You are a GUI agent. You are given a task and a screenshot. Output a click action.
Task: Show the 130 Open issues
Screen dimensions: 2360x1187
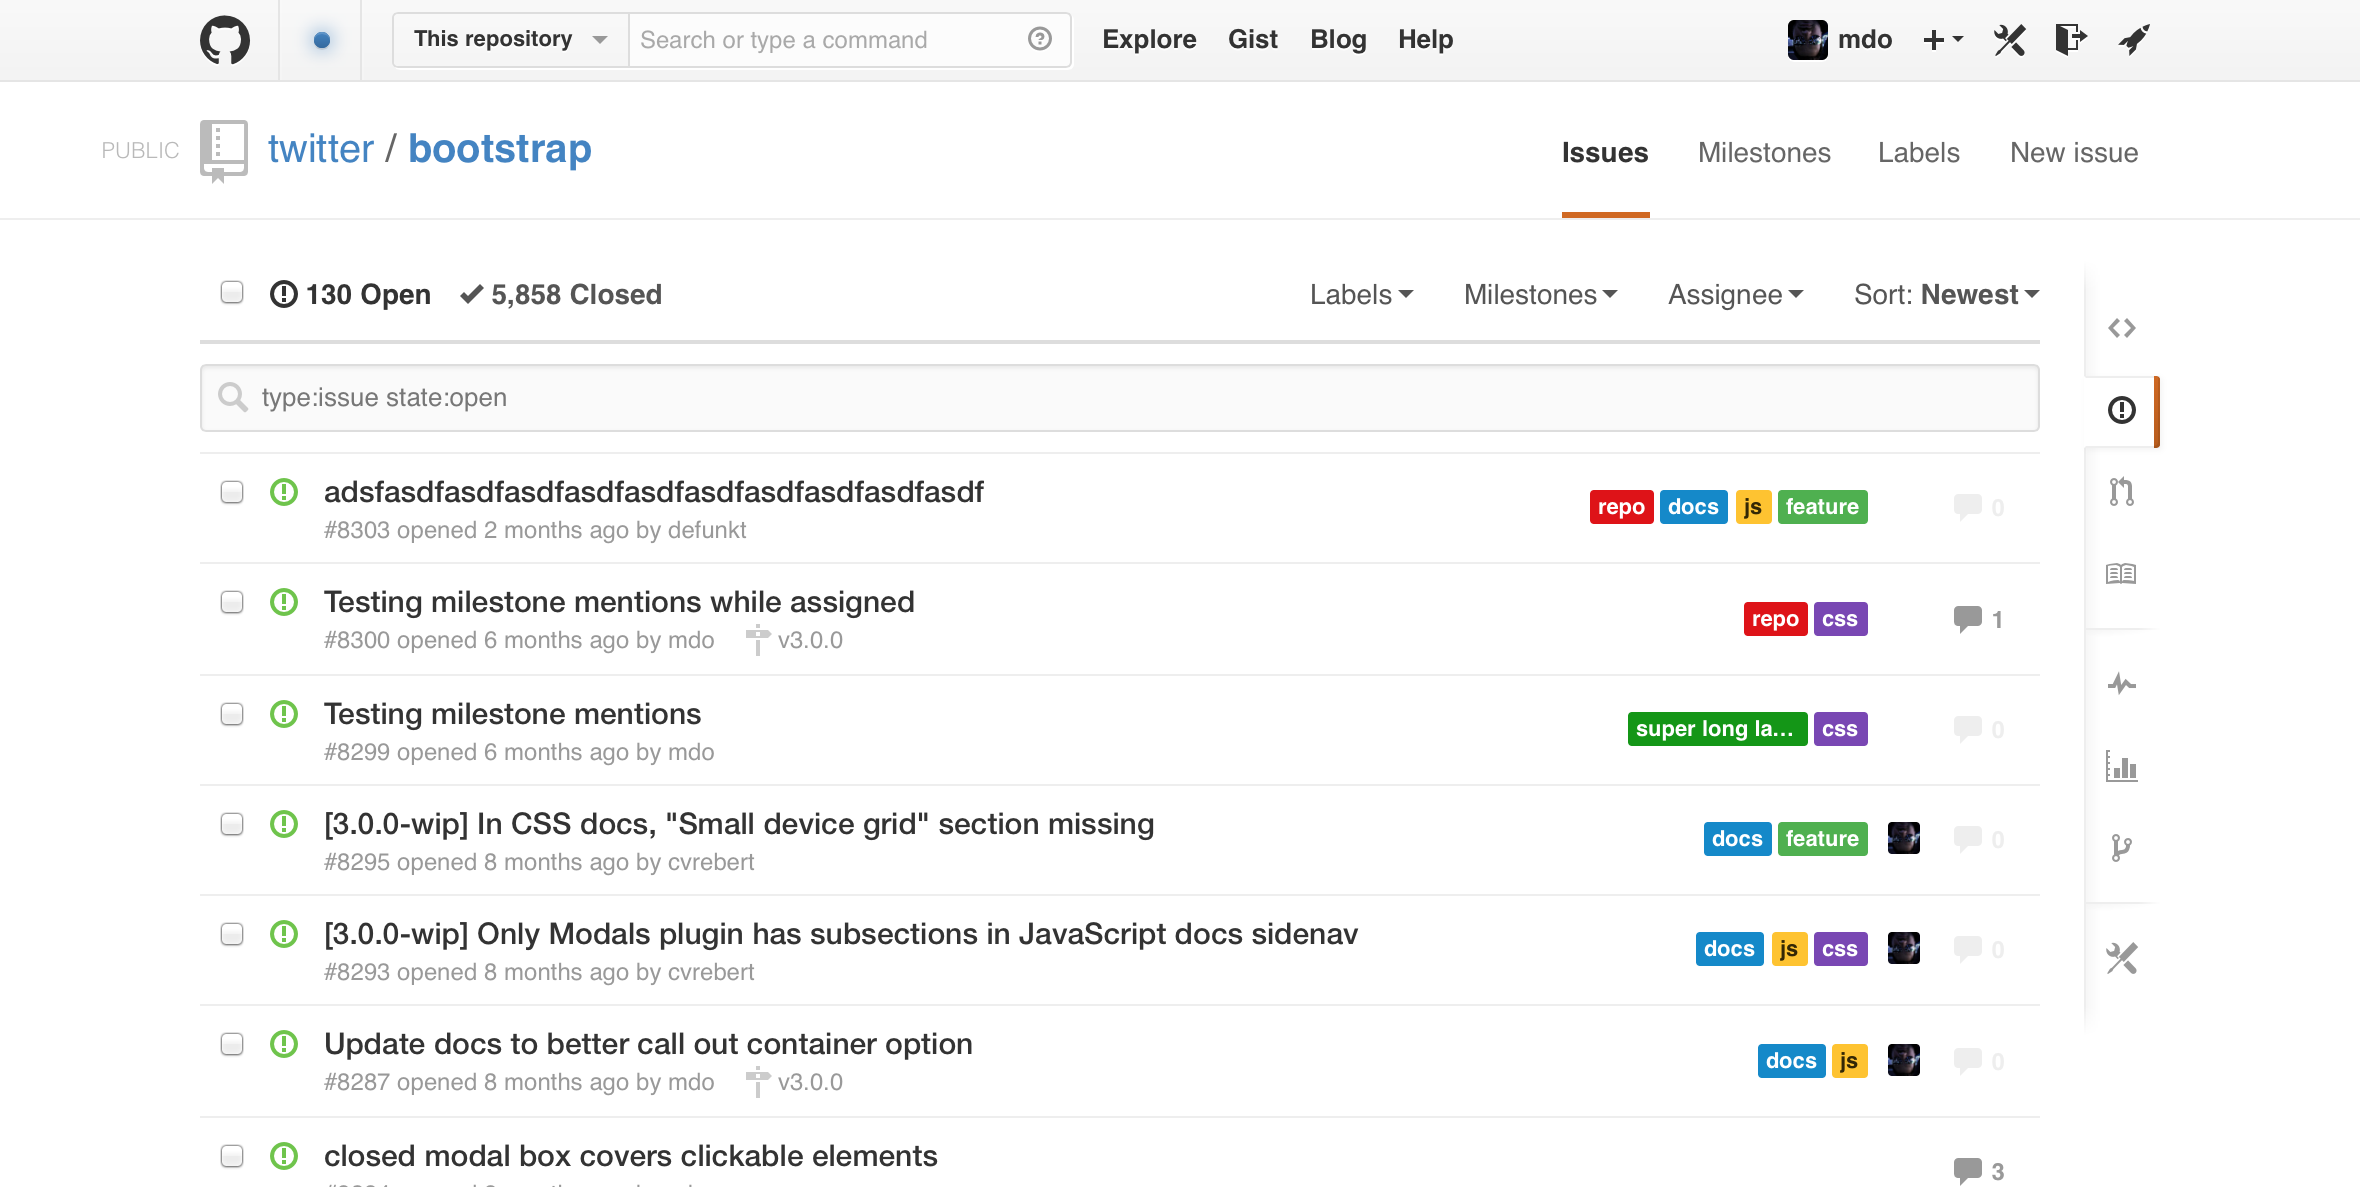[x=351, y=295]
